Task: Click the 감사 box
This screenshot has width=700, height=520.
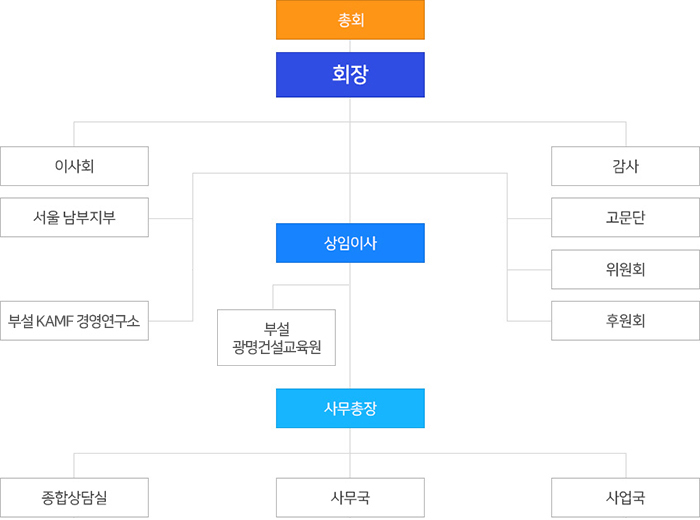Action: coord(625,166)
